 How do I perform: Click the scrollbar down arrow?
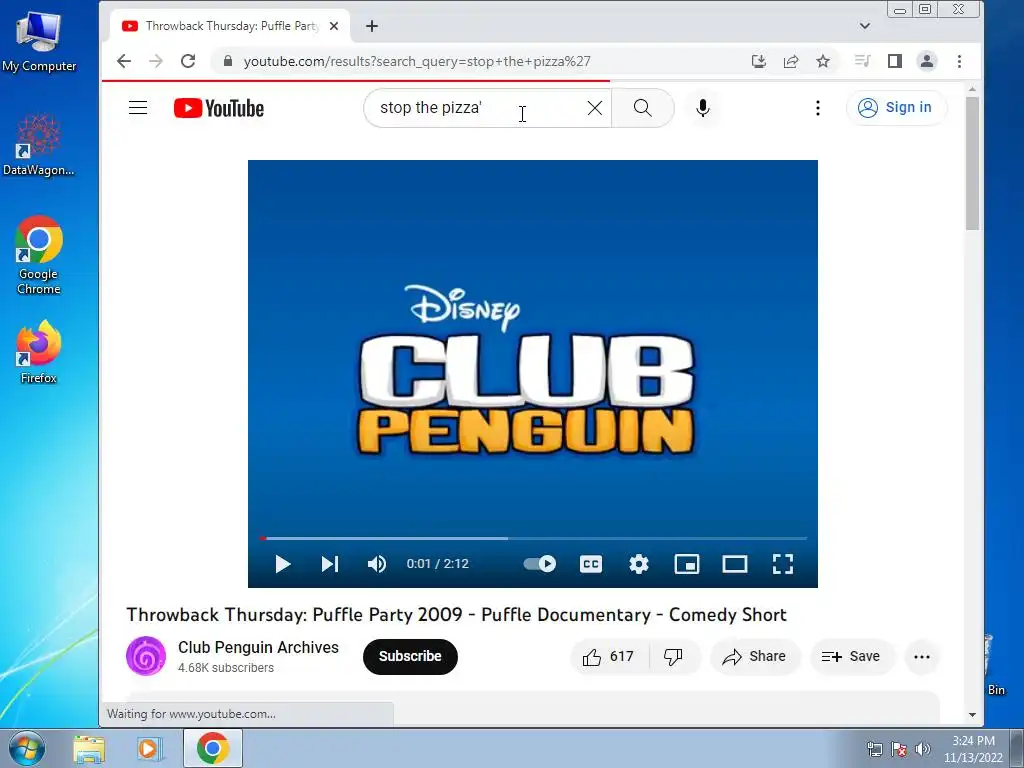tap(972, 715)
